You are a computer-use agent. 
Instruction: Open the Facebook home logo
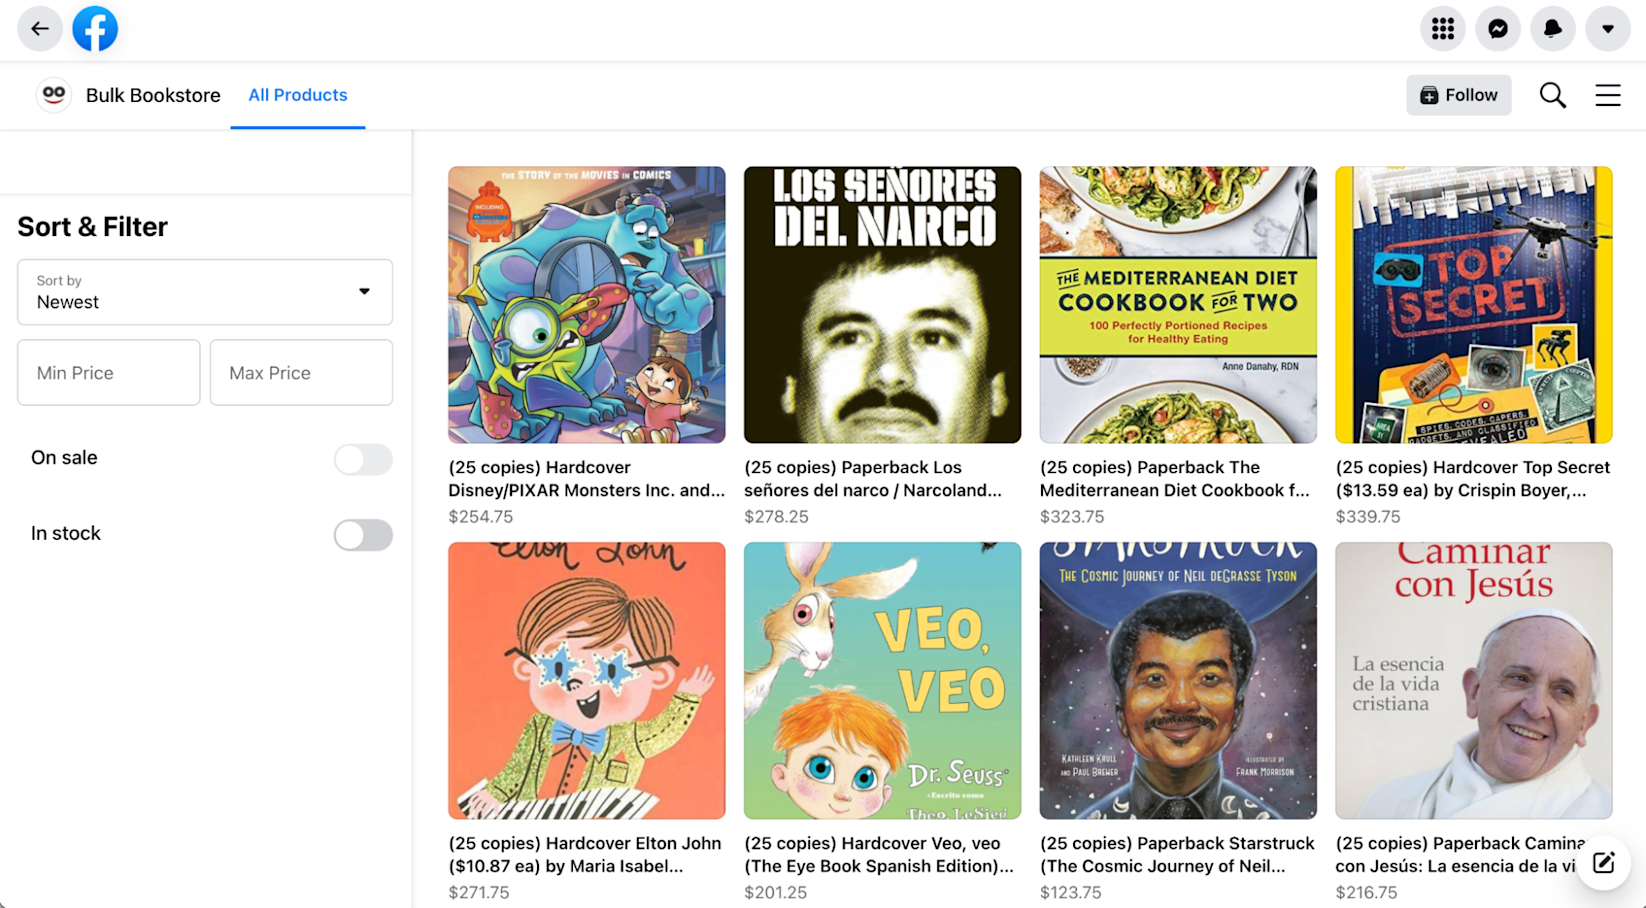pos(95,29)
